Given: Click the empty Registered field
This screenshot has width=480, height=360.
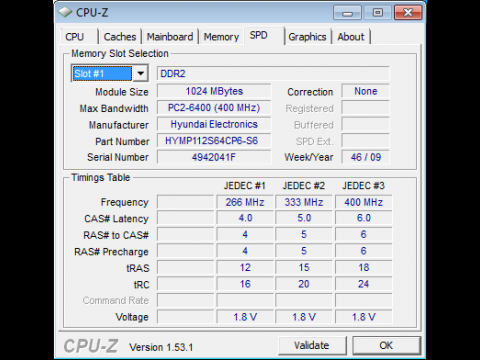Looking at the screenshot, I should (x=365, y=108).
